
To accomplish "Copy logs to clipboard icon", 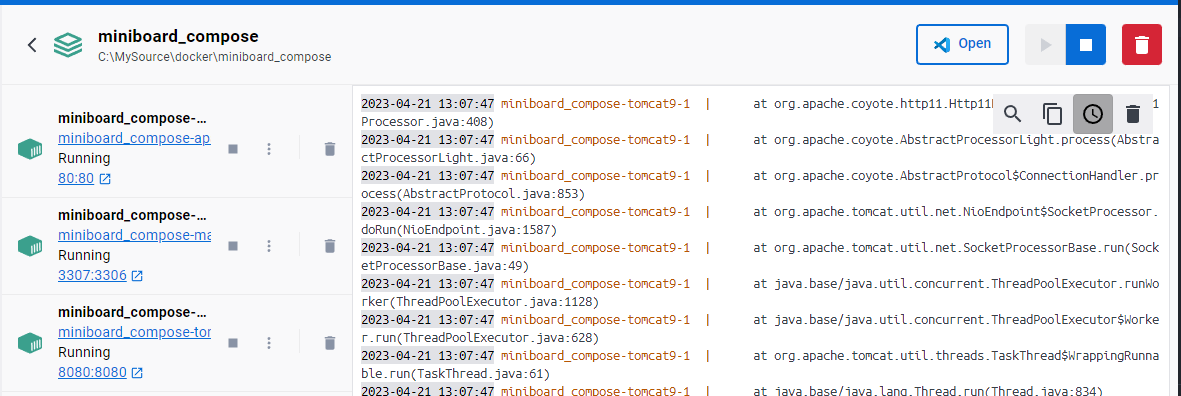I will [x=1052, y=114].
